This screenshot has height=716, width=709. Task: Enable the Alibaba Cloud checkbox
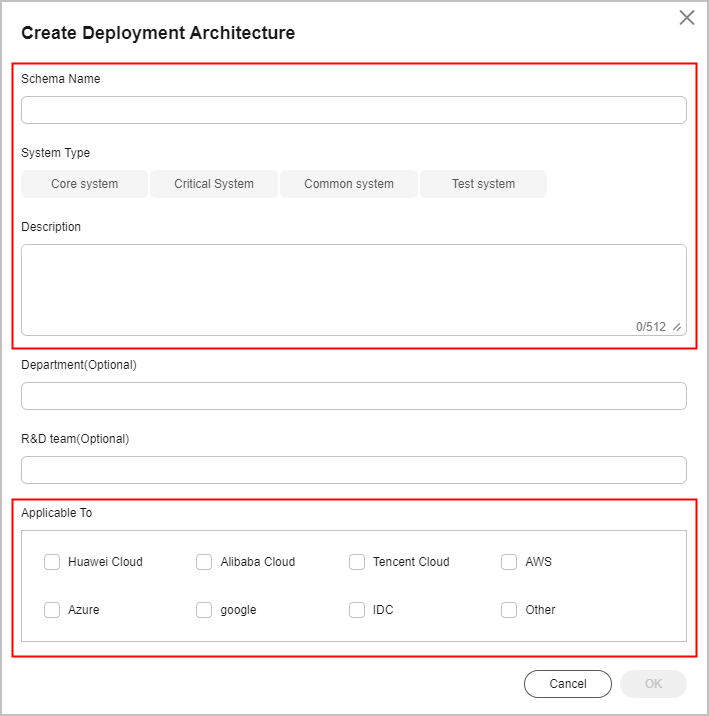(x=204, y=562)
